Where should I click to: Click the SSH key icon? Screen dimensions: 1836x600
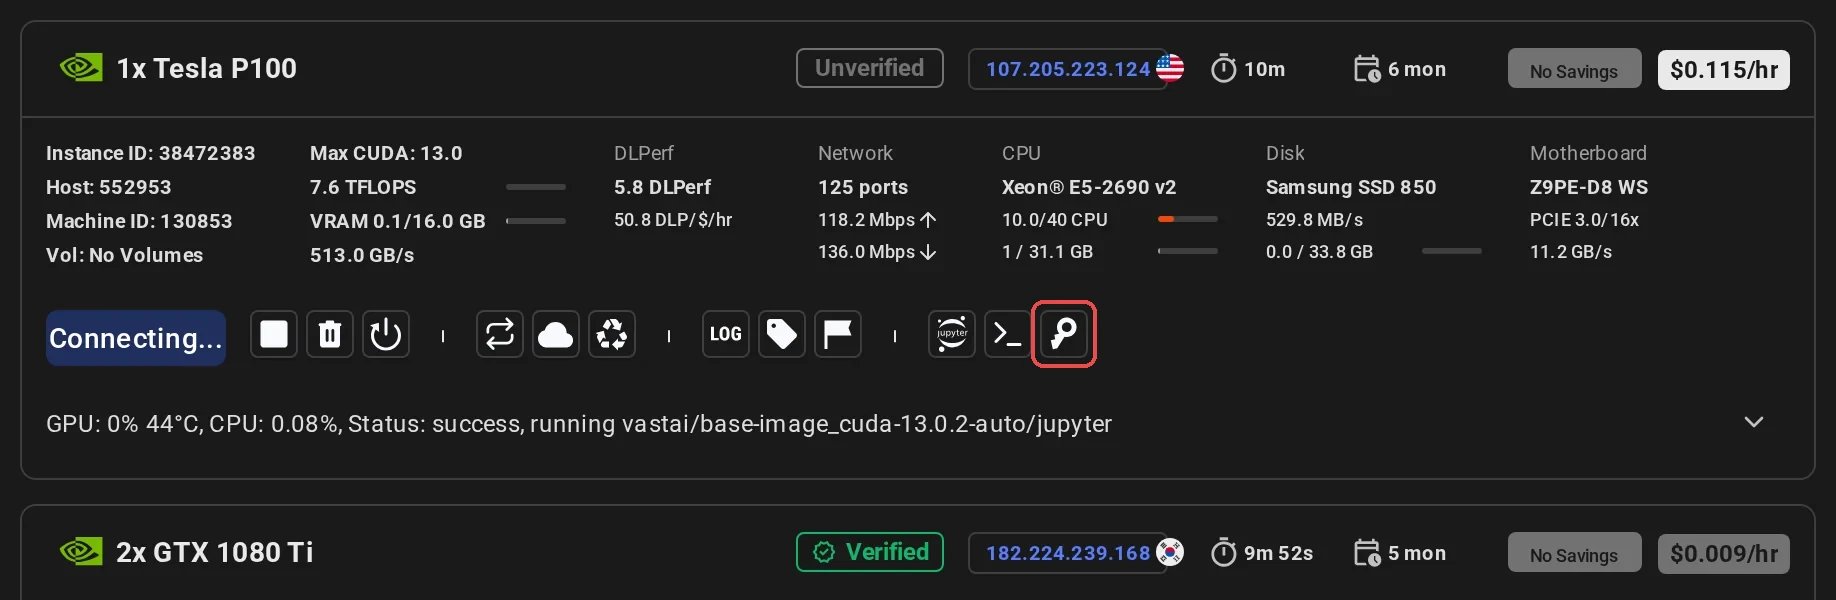click(1064, 334)
